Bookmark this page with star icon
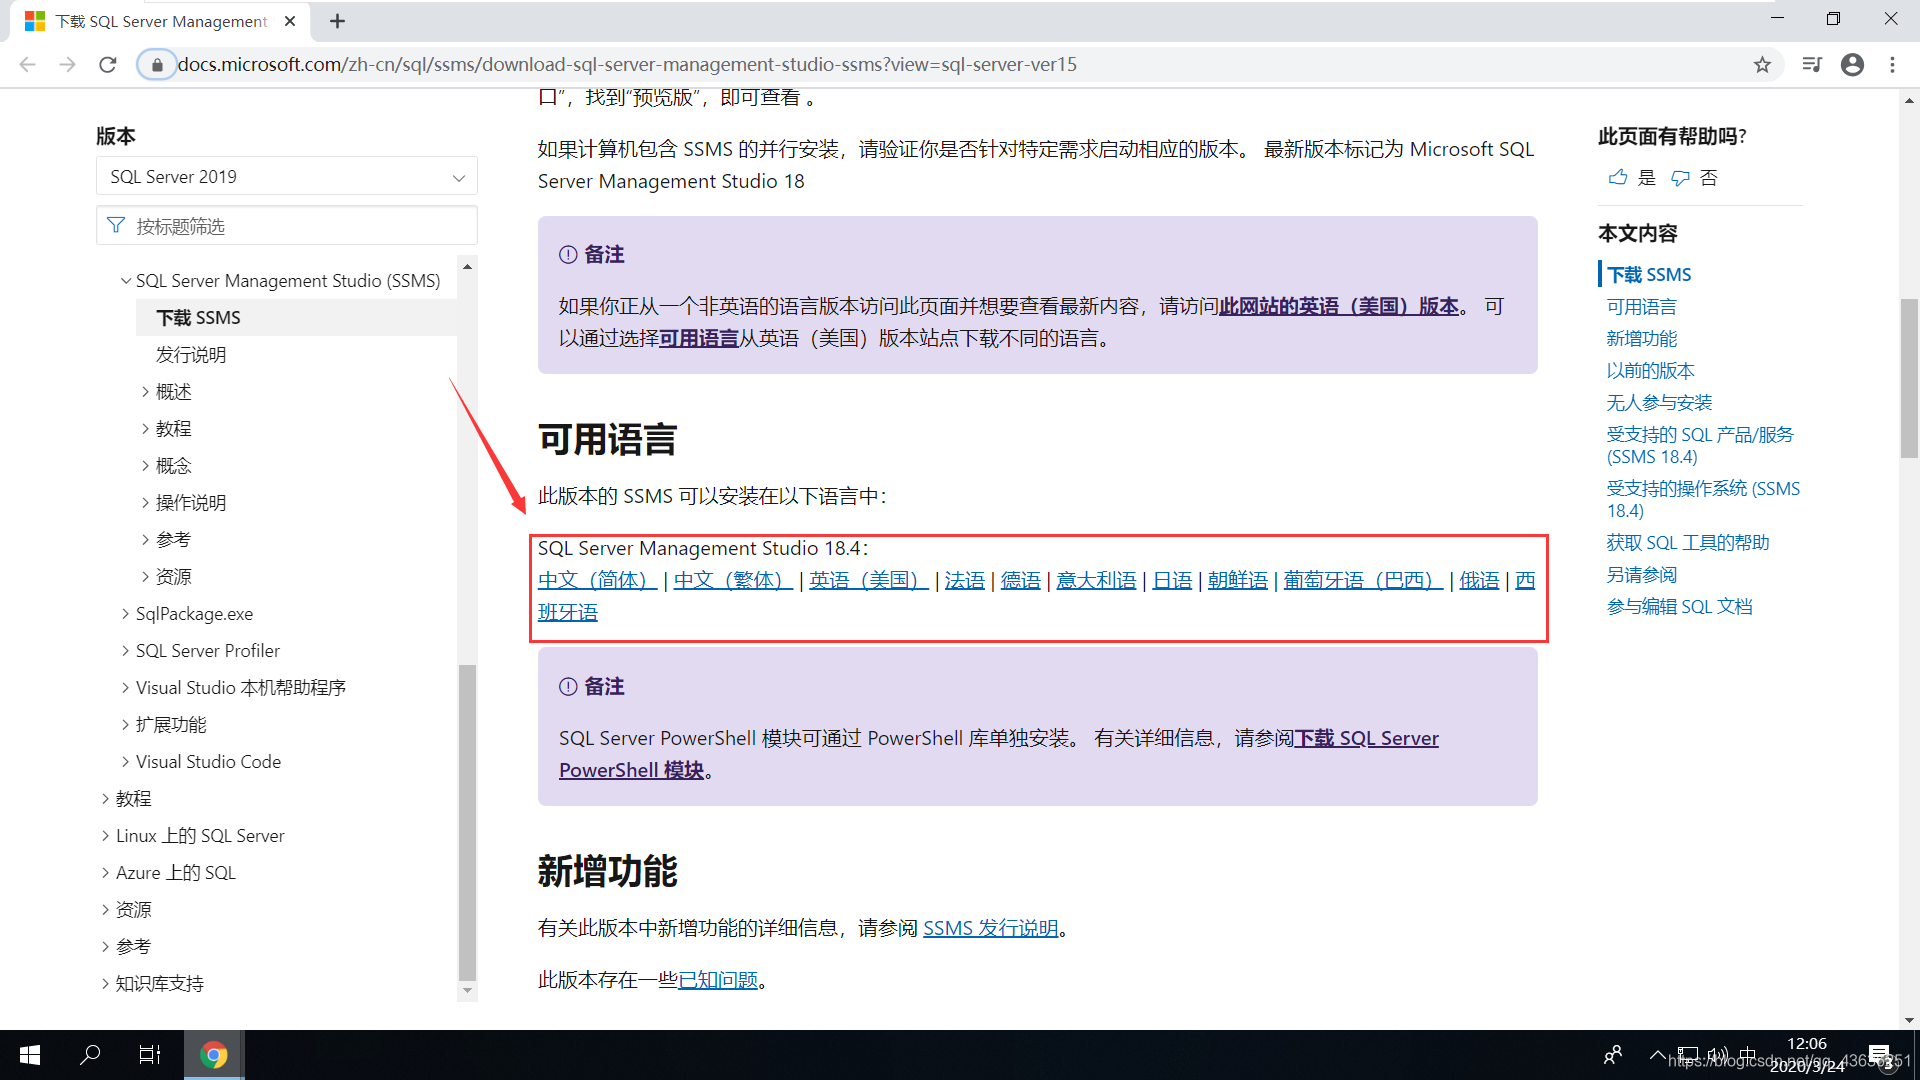 click(1762, 65)
